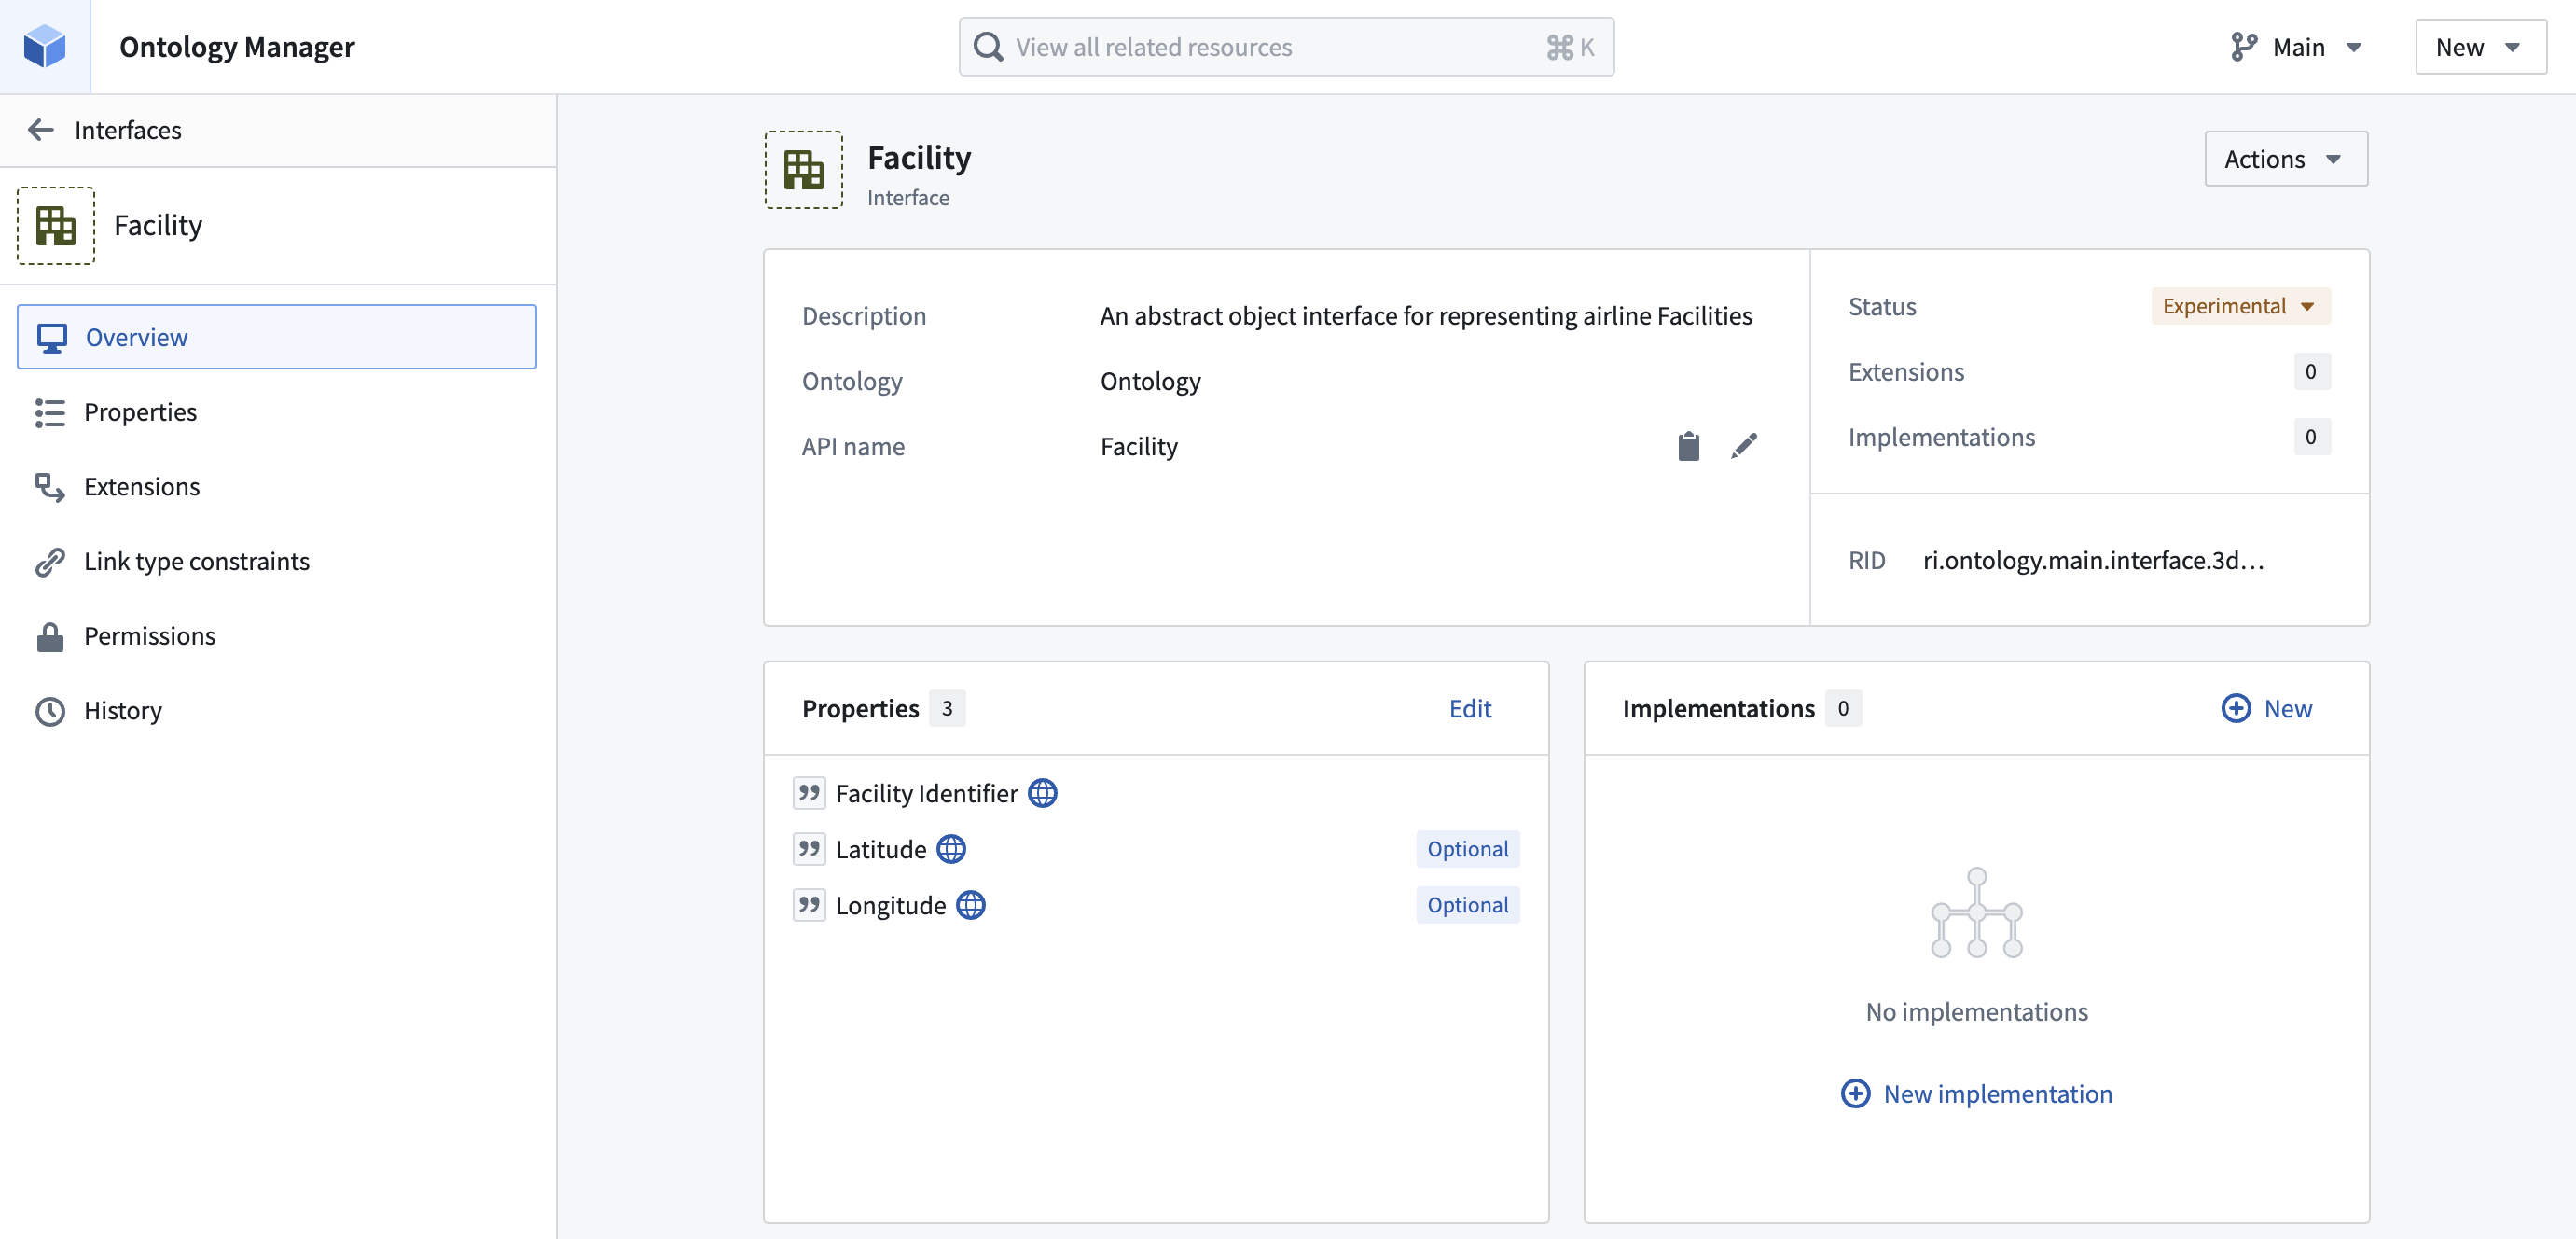Click the Facility building icon in sidebar

[x=56, y=226]
